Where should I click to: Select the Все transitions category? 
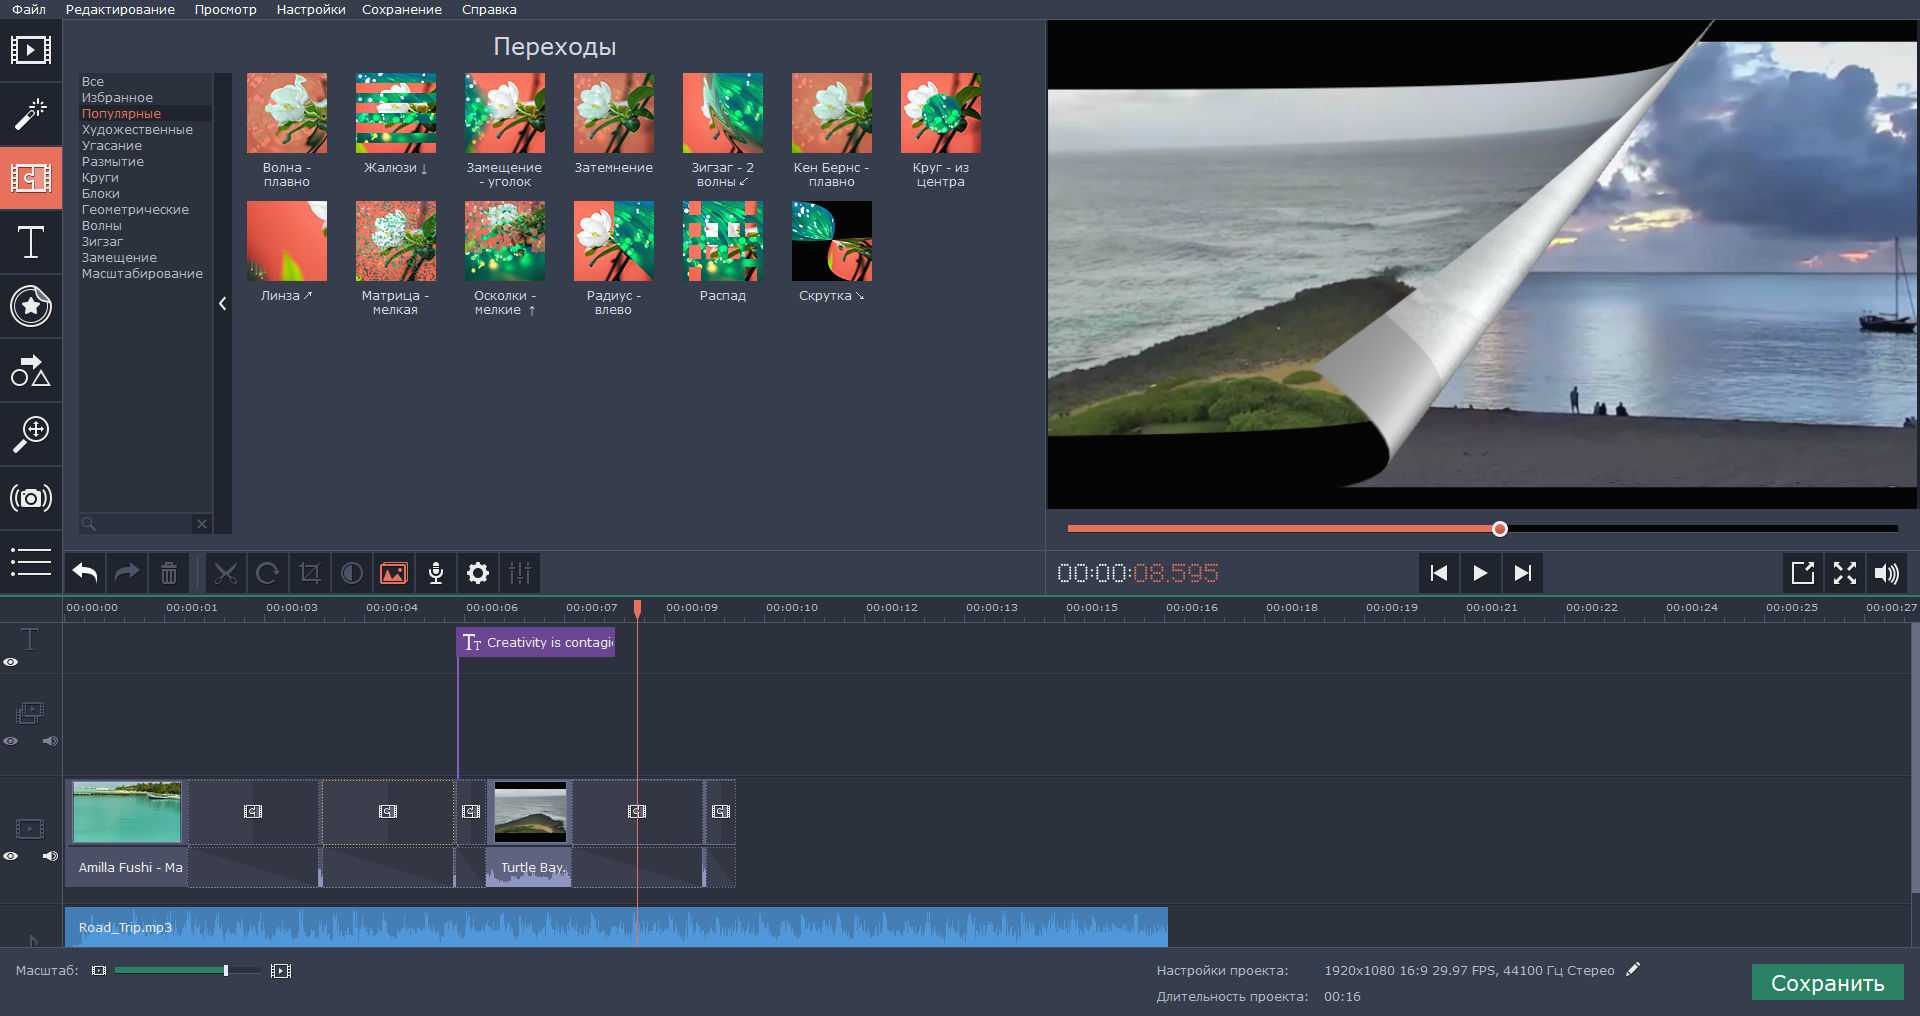pyautogui.click(x=93, y=82)
